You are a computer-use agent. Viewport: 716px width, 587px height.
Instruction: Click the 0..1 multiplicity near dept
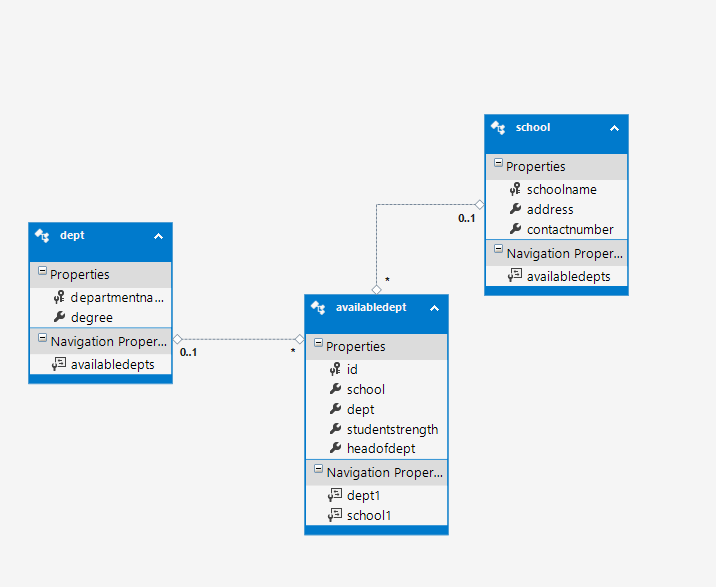point(188,352)
